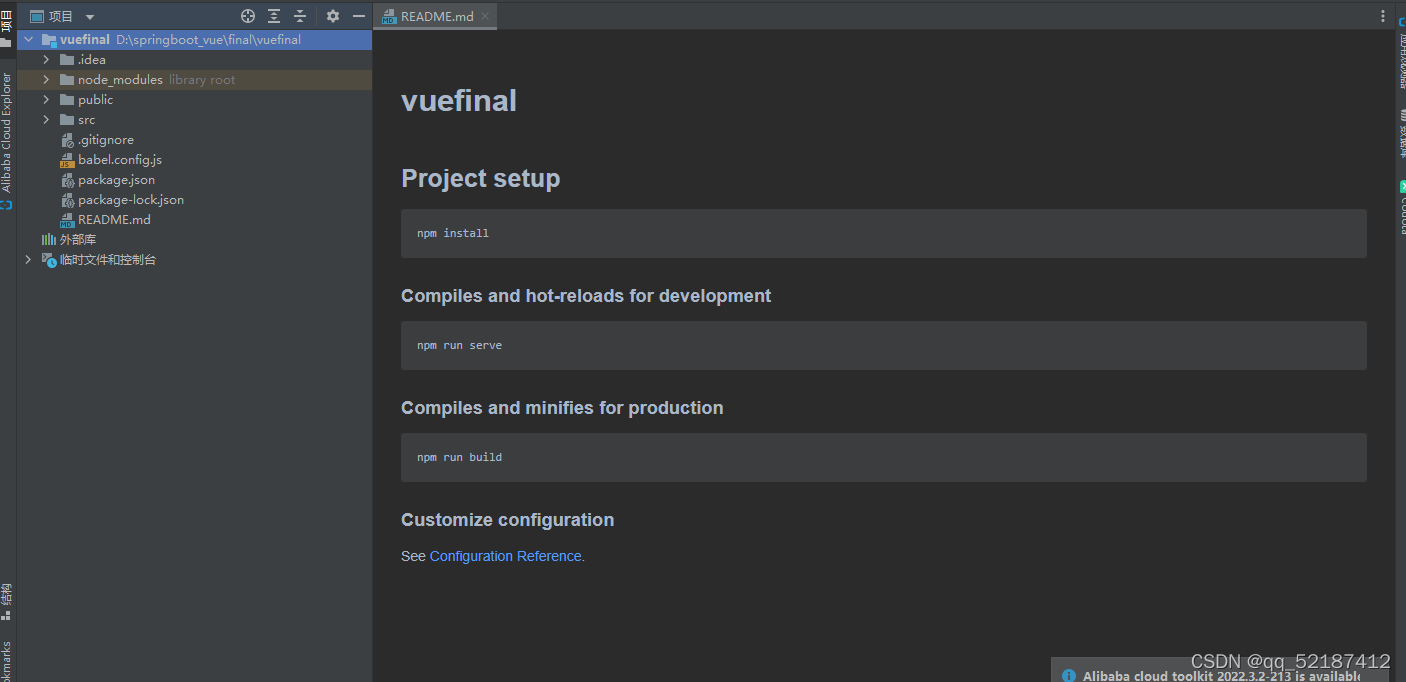Open the Configuration Reference link
The height and width of the screenshot is (682, 1406).
pos(506,556)
